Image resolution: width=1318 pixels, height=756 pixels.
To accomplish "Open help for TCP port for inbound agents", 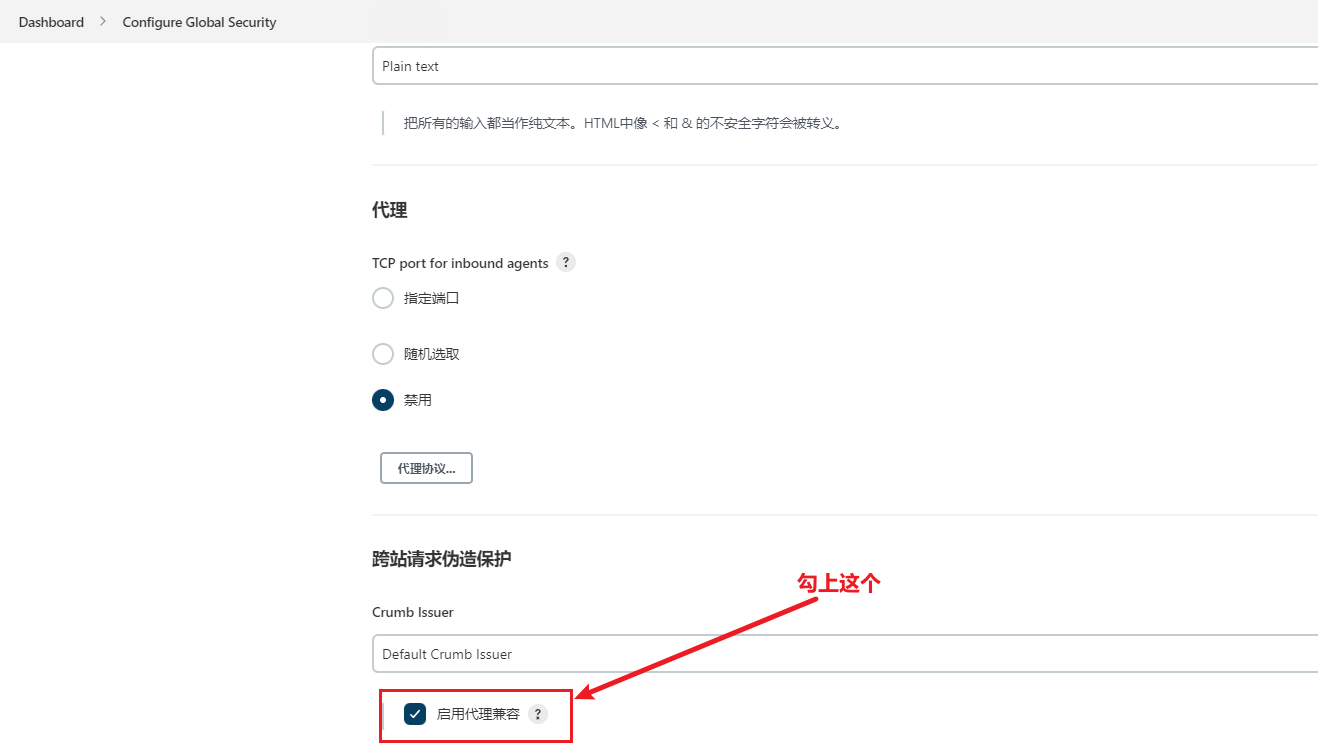I will coord(566,263).
